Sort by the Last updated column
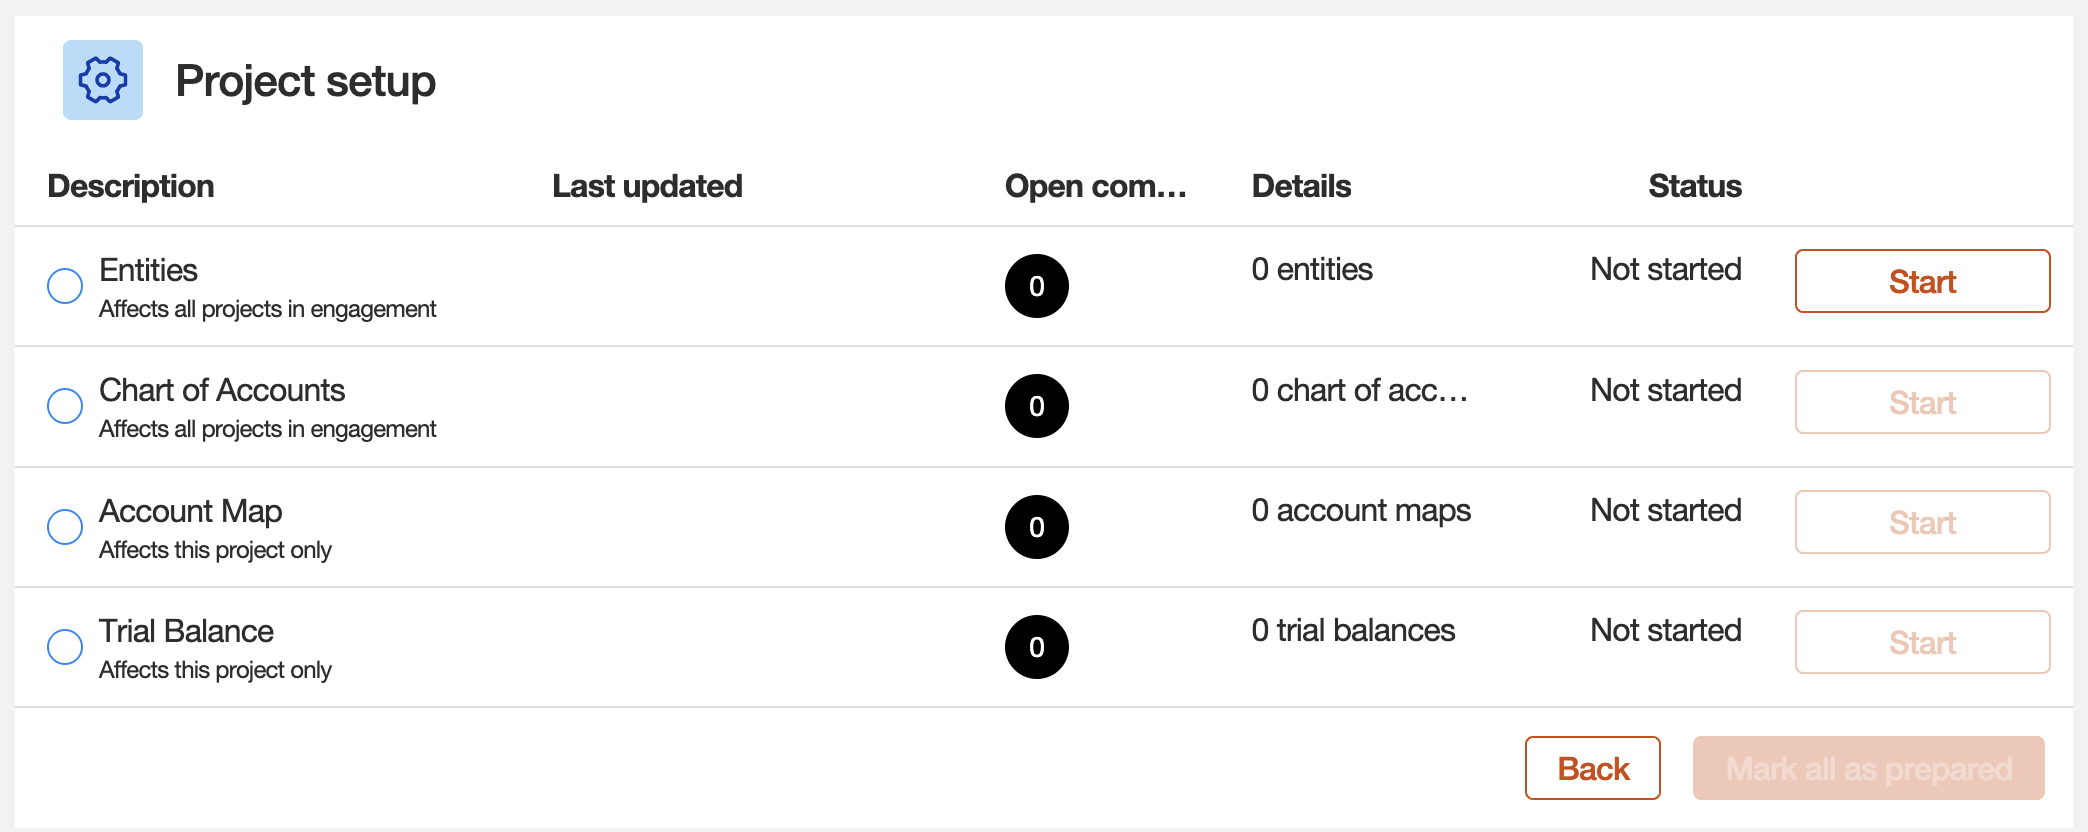 [x=647, y=186]
